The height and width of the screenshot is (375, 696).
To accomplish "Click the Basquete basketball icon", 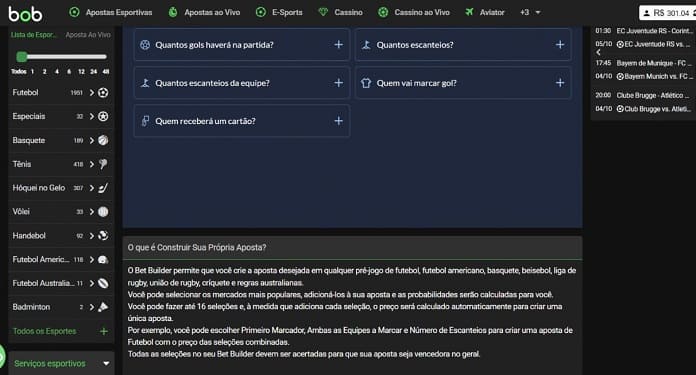I will pos(103,140).
